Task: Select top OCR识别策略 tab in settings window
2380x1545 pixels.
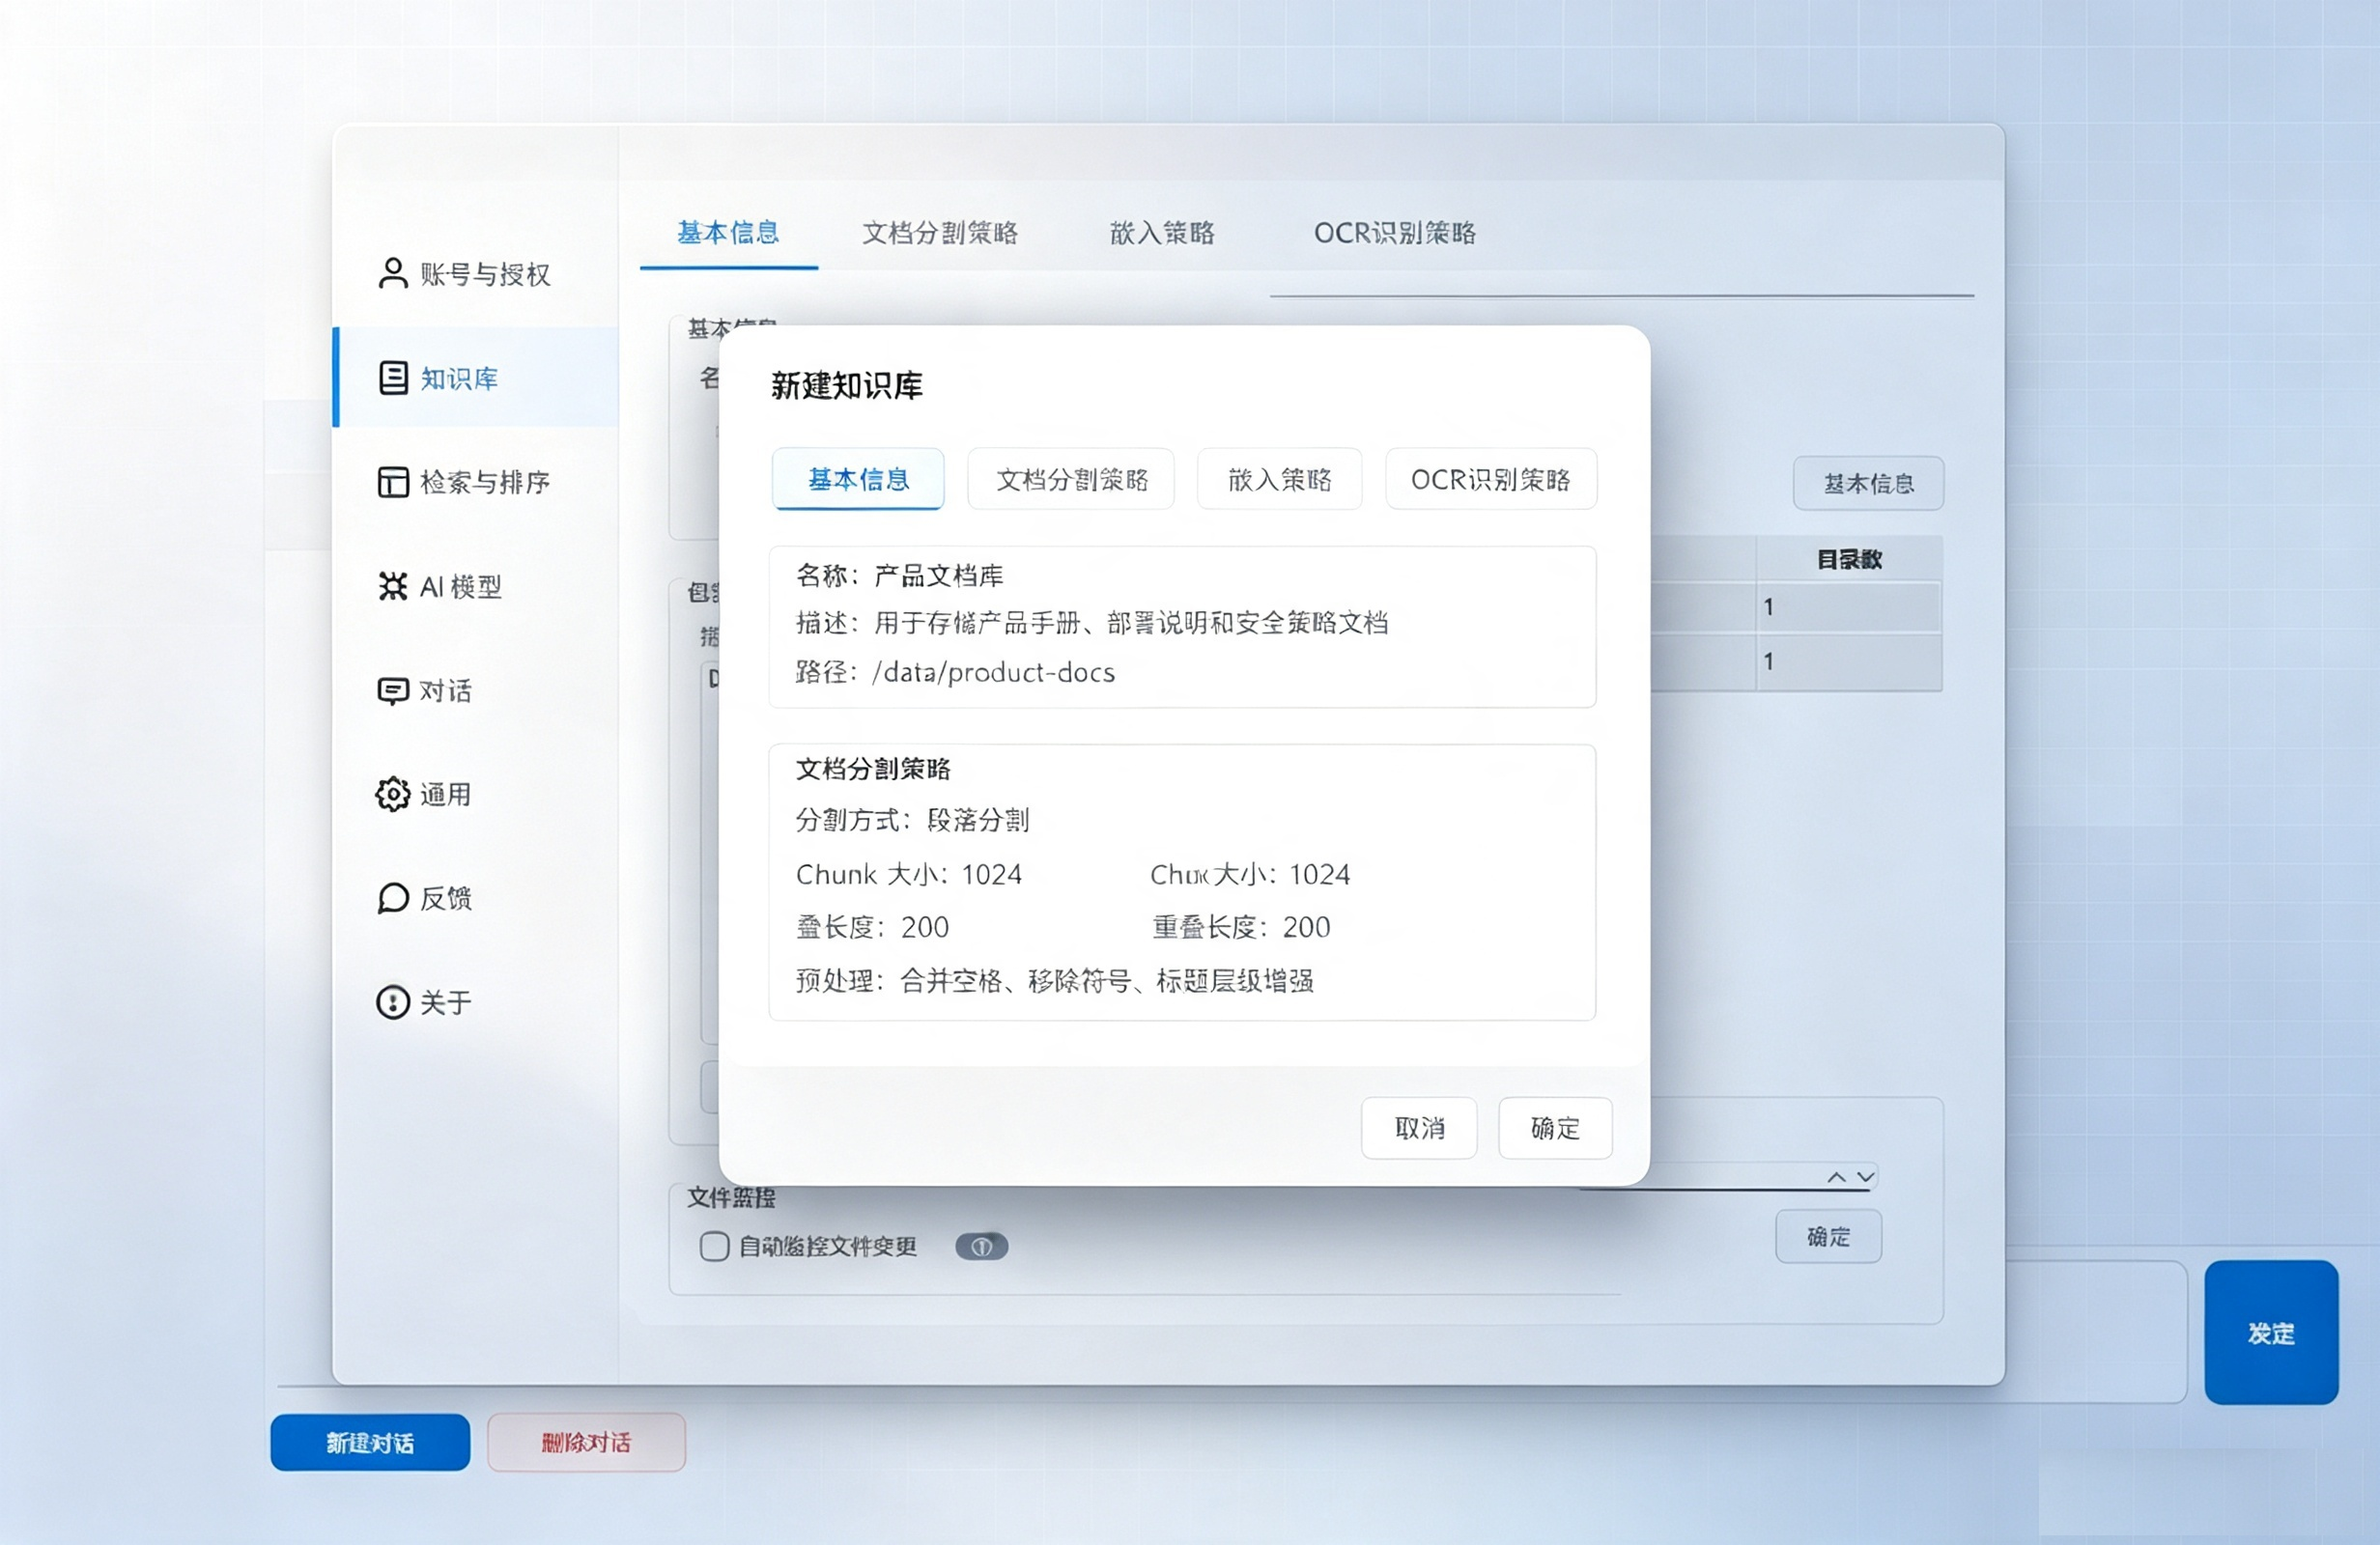Action: [1394, 233]
